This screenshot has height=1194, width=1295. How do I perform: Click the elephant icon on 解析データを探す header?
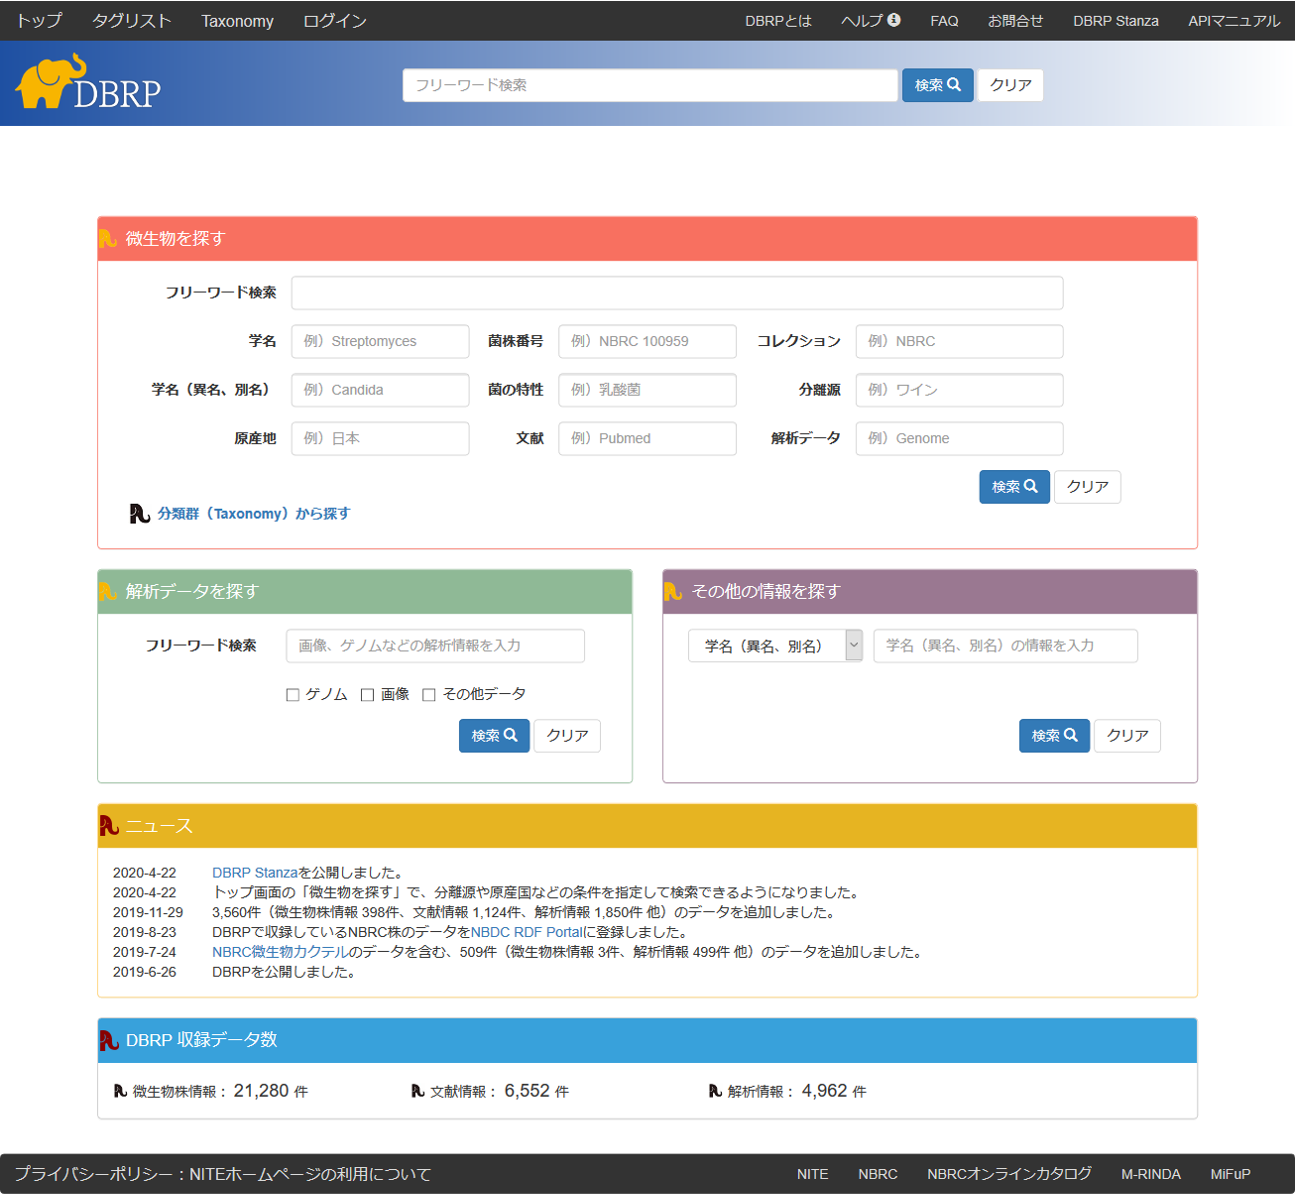point(110,592)
